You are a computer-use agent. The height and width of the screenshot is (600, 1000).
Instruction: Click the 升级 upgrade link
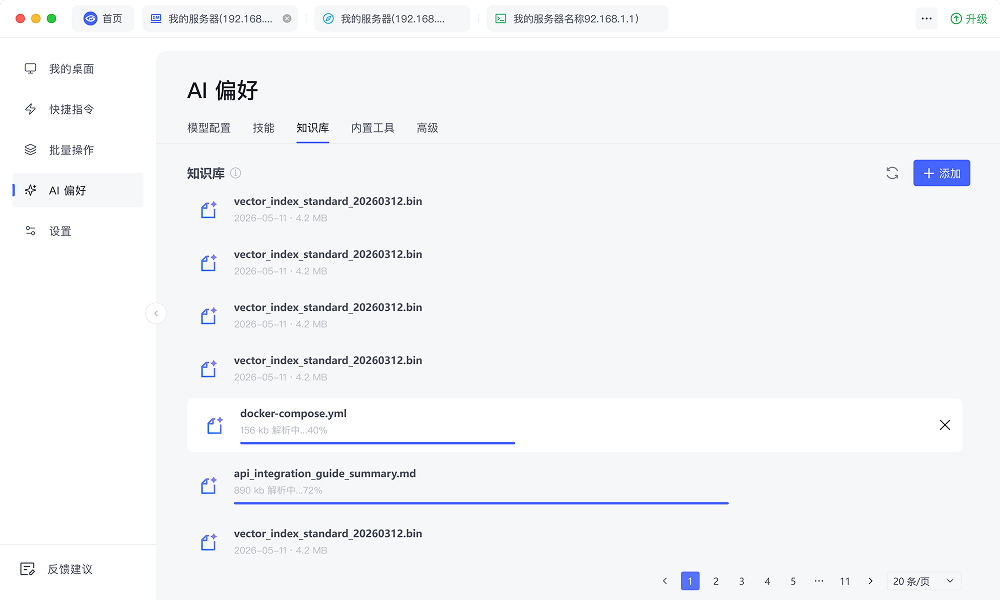click(969, 18)
